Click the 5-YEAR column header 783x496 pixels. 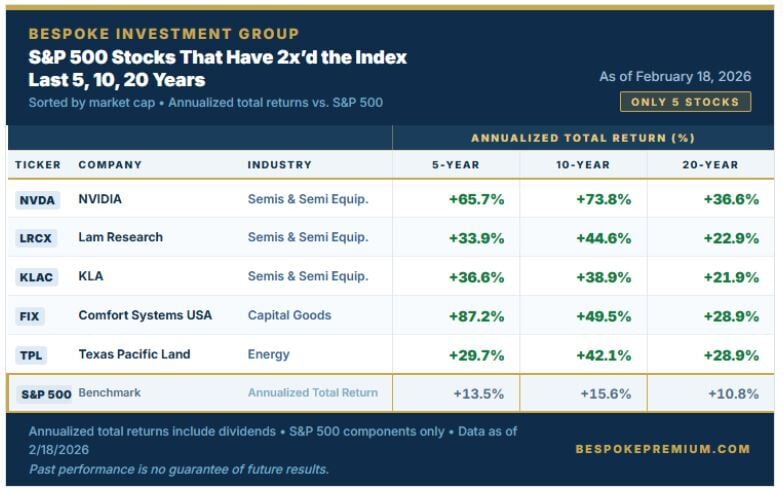tap(456, 165)
